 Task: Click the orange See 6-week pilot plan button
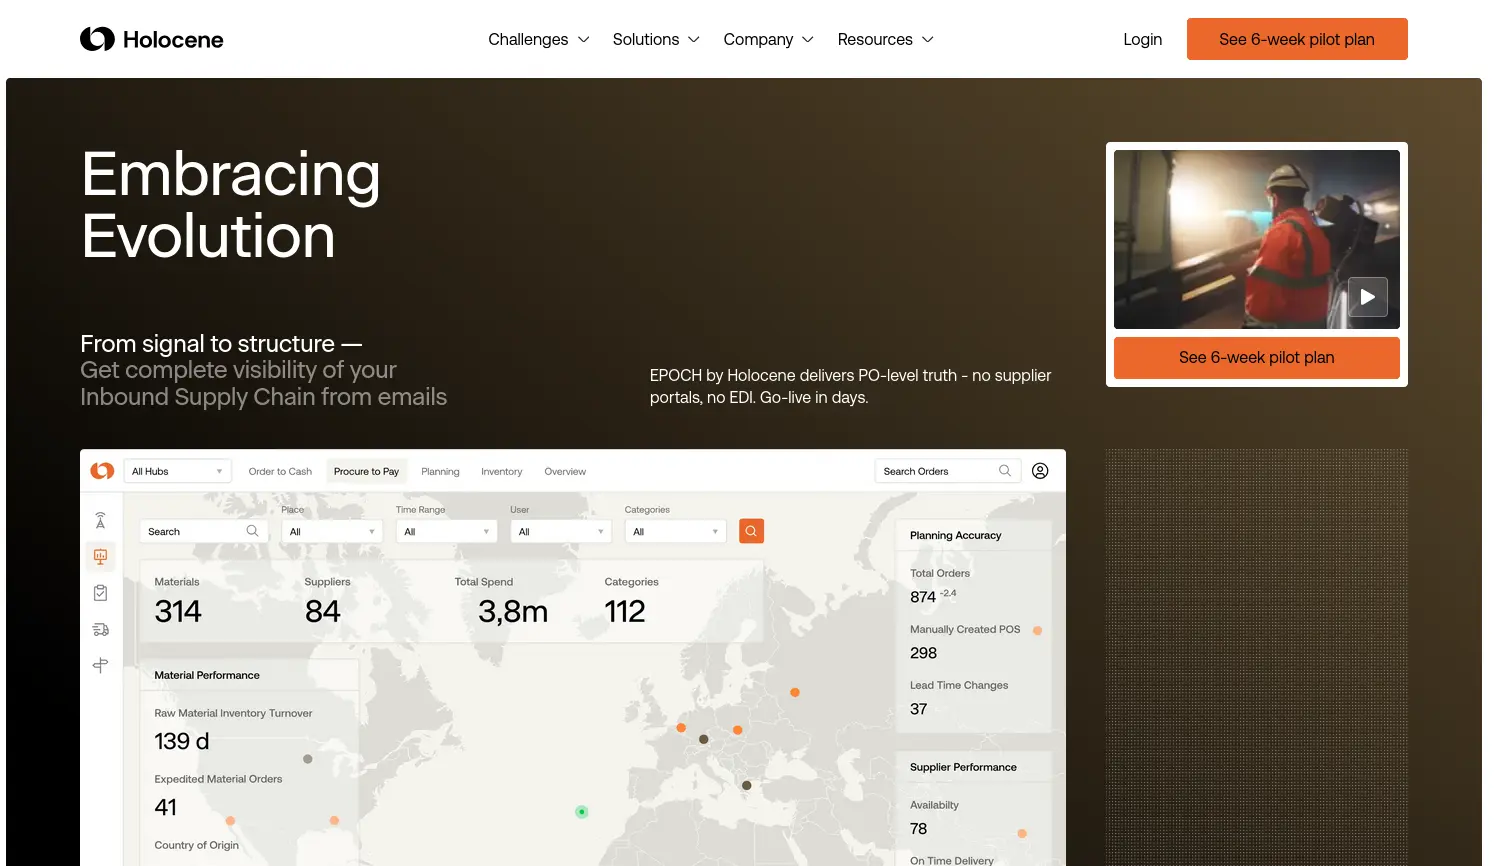coord(1297,38)
